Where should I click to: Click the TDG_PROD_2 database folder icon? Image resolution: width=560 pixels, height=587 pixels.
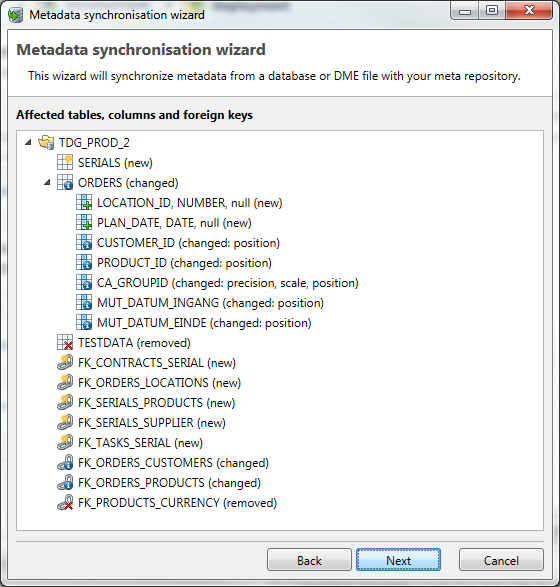[x=46, y=143]
